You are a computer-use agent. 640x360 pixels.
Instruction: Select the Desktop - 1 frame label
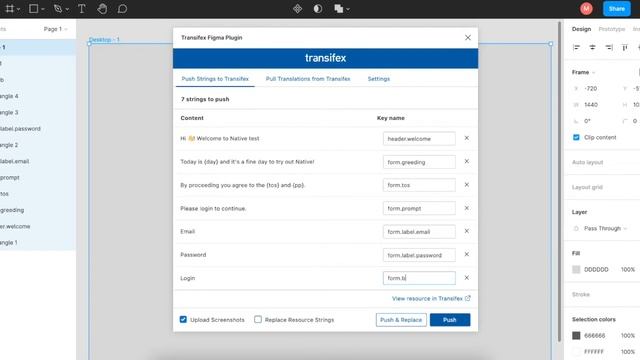tap(104, 40)
